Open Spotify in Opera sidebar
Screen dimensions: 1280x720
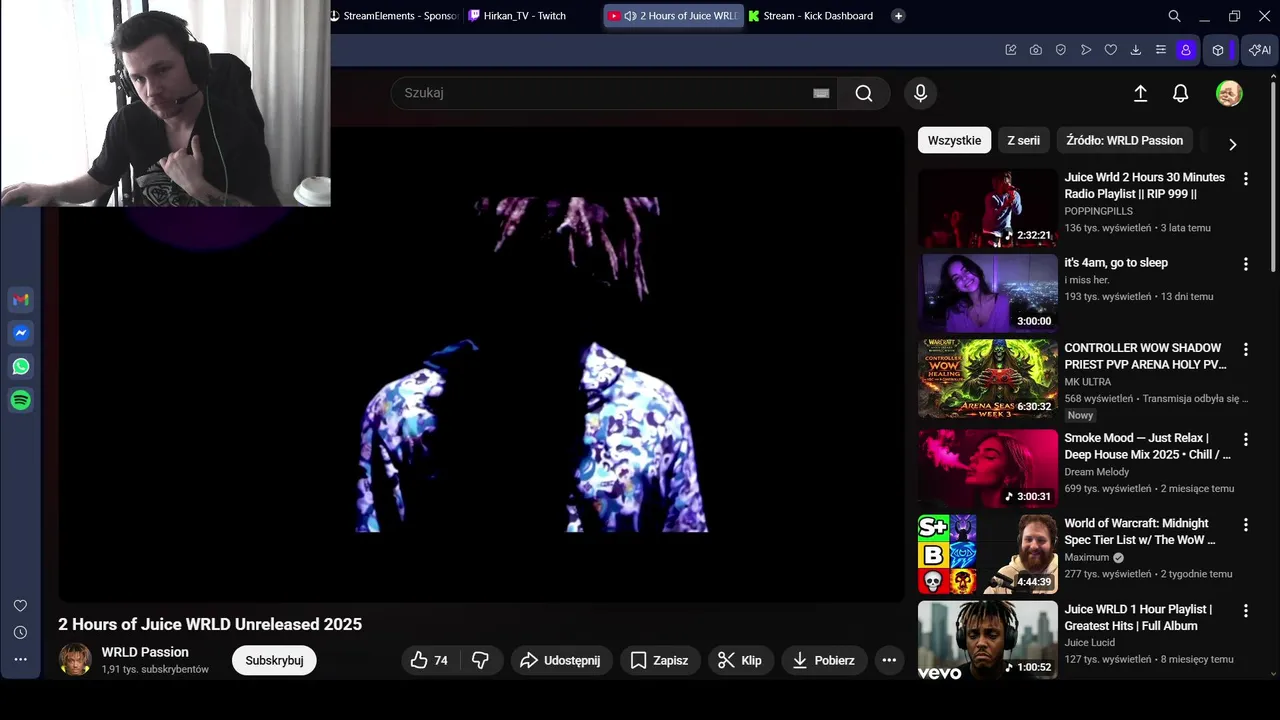tap(21, 400)
